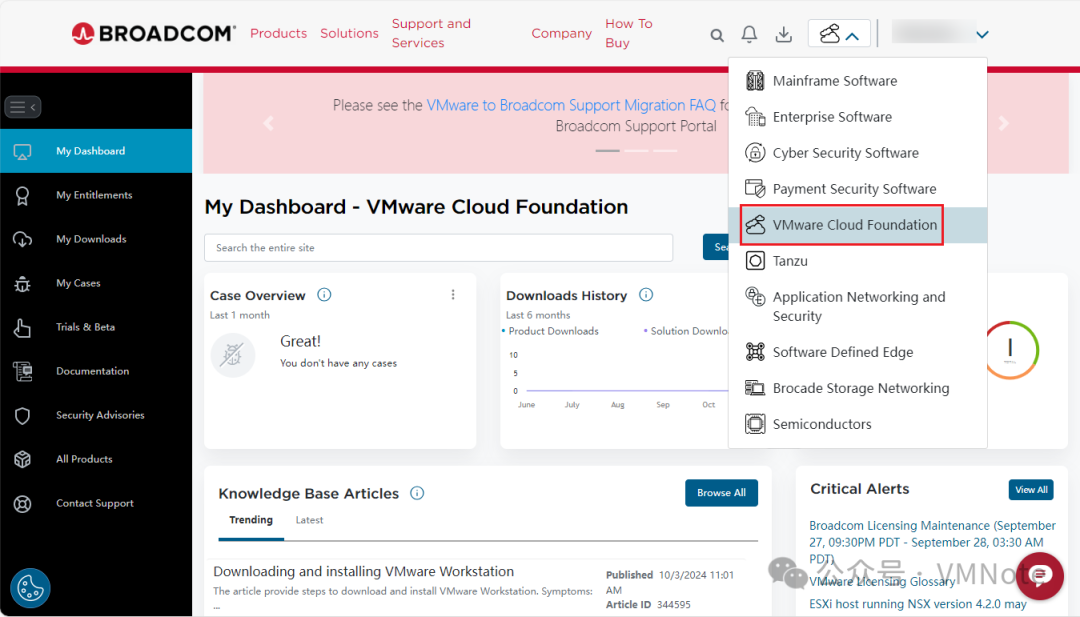This screenshot has height=617, width=1080.
Task: Open the chat support bubble icon
Action: 1040,575
